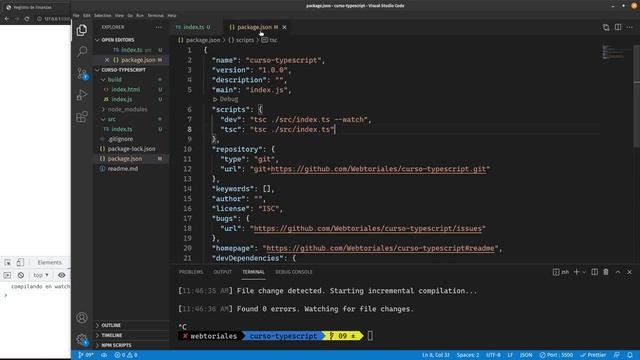Click the Open Changes icon in editor toolbar
This screenshot has width=640, height=360.
click(606, 27)
